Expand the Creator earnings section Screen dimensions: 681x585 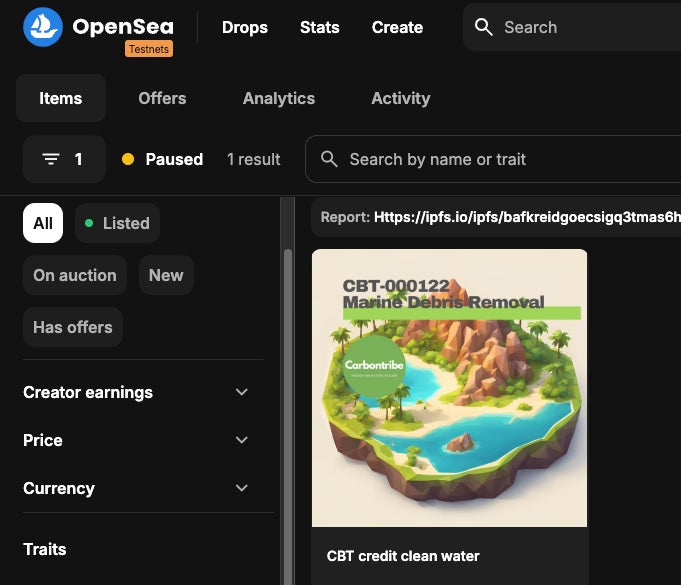pos(136,392)
